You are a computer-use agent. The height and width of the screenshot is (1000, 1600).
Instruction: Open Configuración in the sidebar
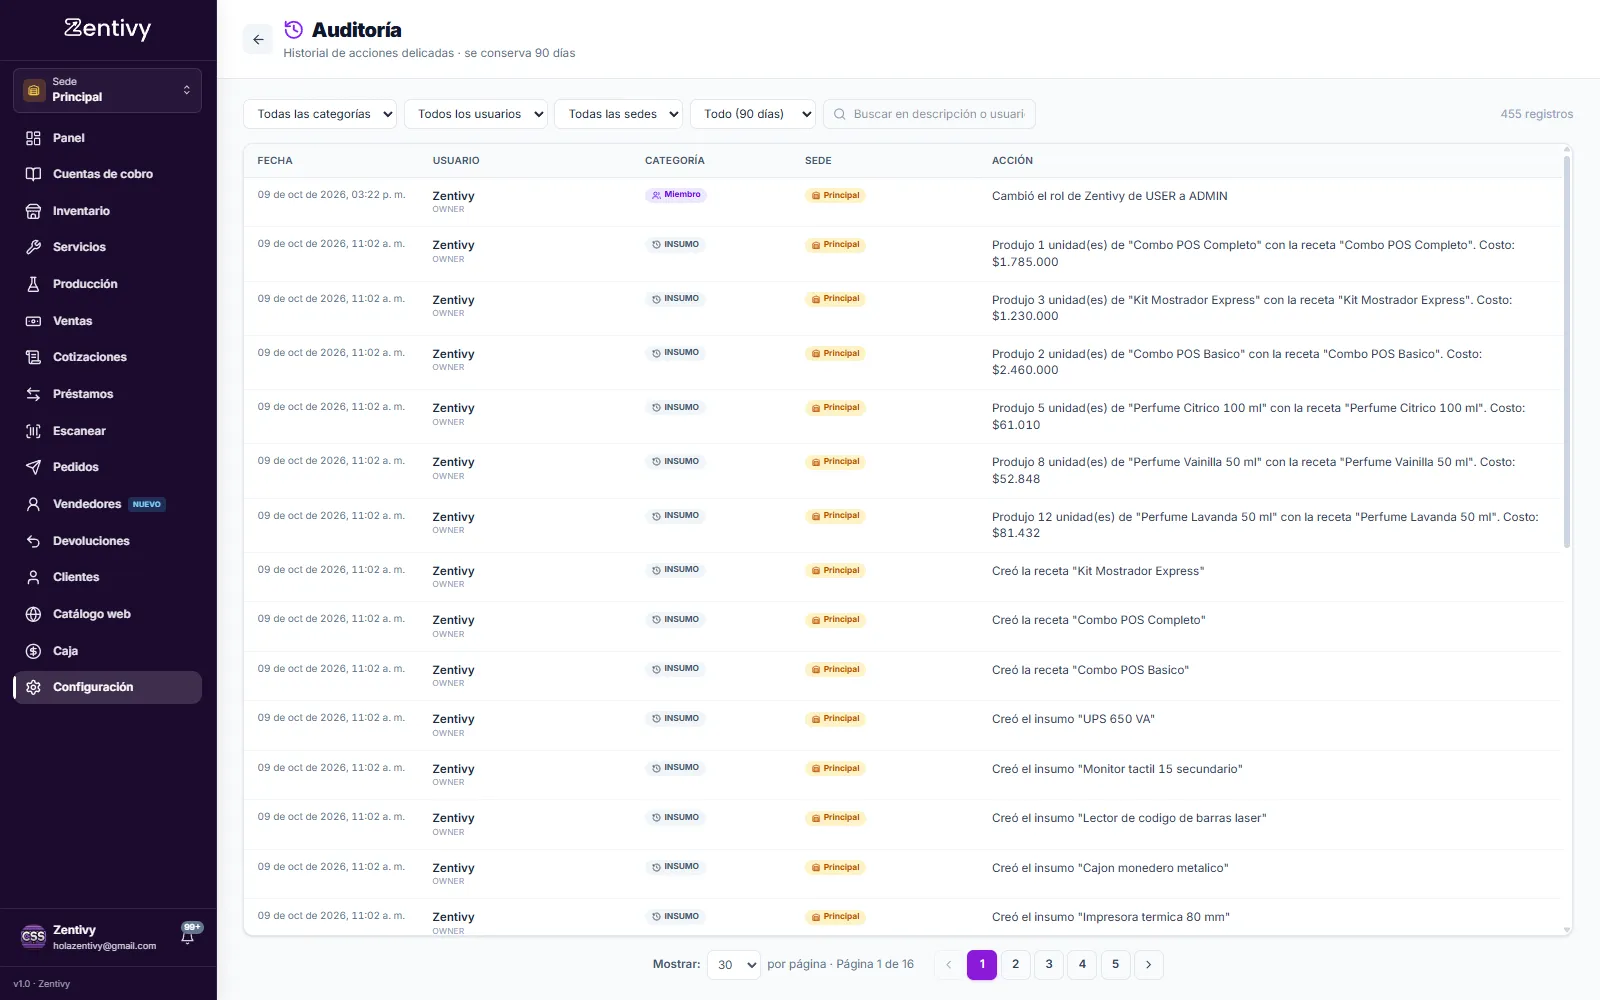(107, 687)
